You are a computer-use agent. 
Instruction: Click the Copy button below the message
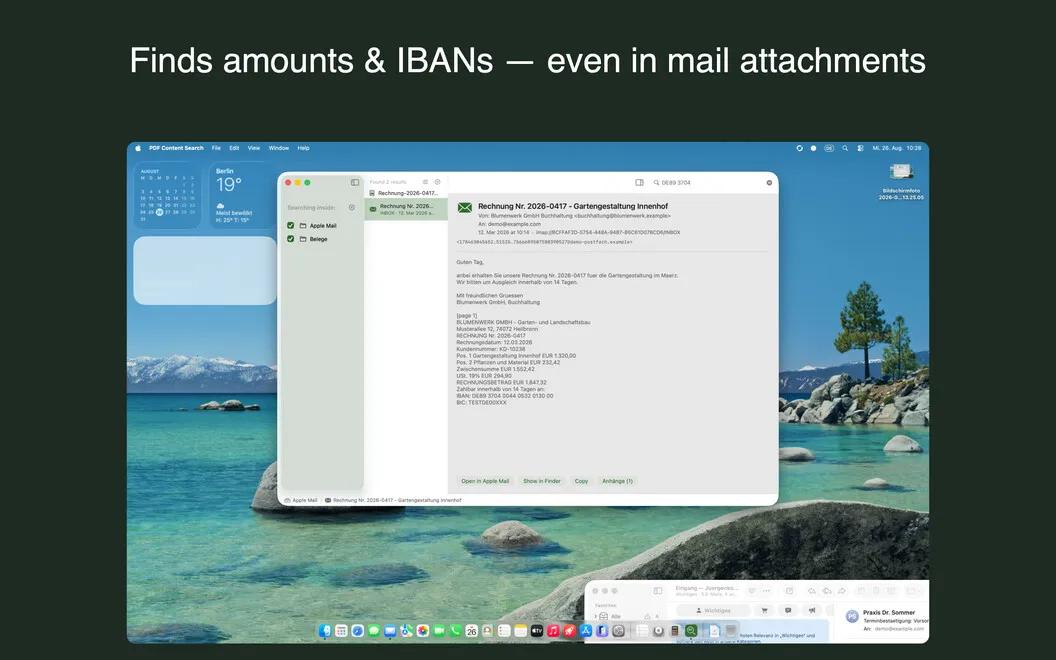tap(581, 481)
